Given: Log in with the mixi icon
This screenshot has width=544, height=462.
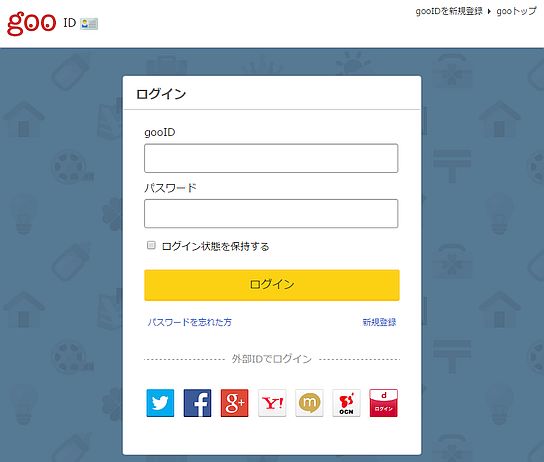Looking at the screenshot, I should pyautogui.click(x=309, y=403).
